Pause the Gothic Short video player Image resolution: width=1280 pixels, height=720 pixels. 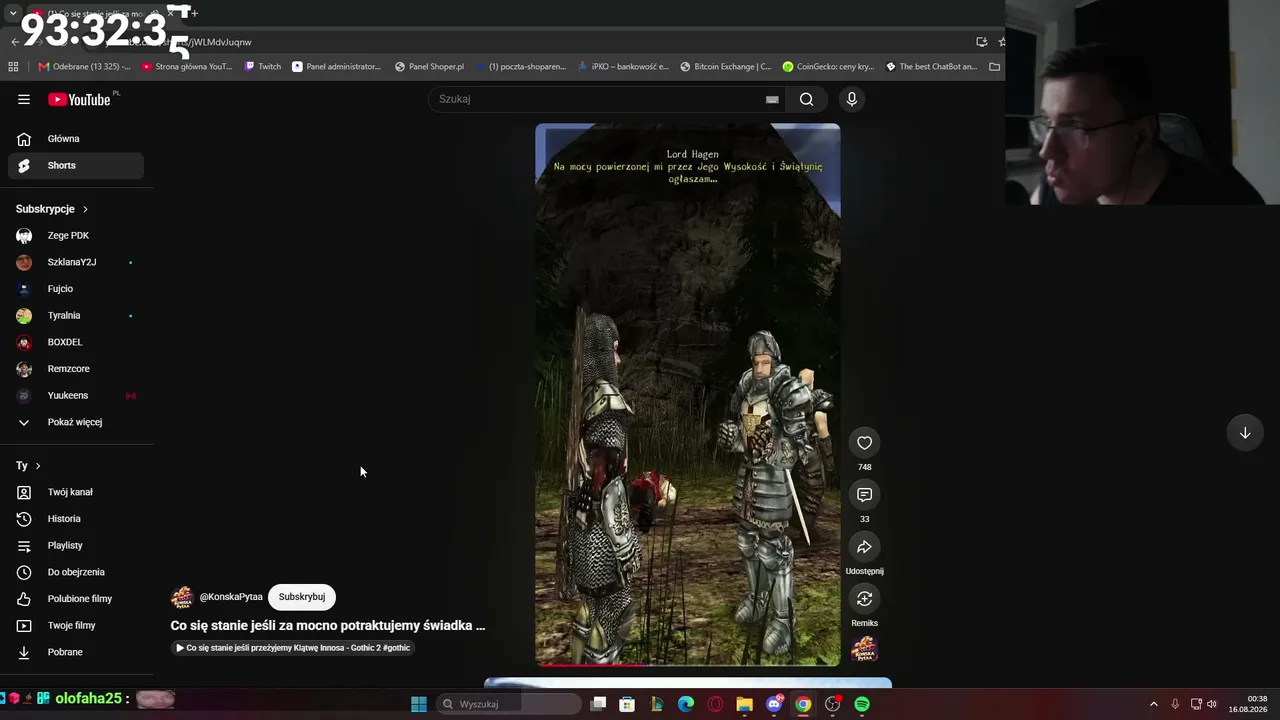688,394
